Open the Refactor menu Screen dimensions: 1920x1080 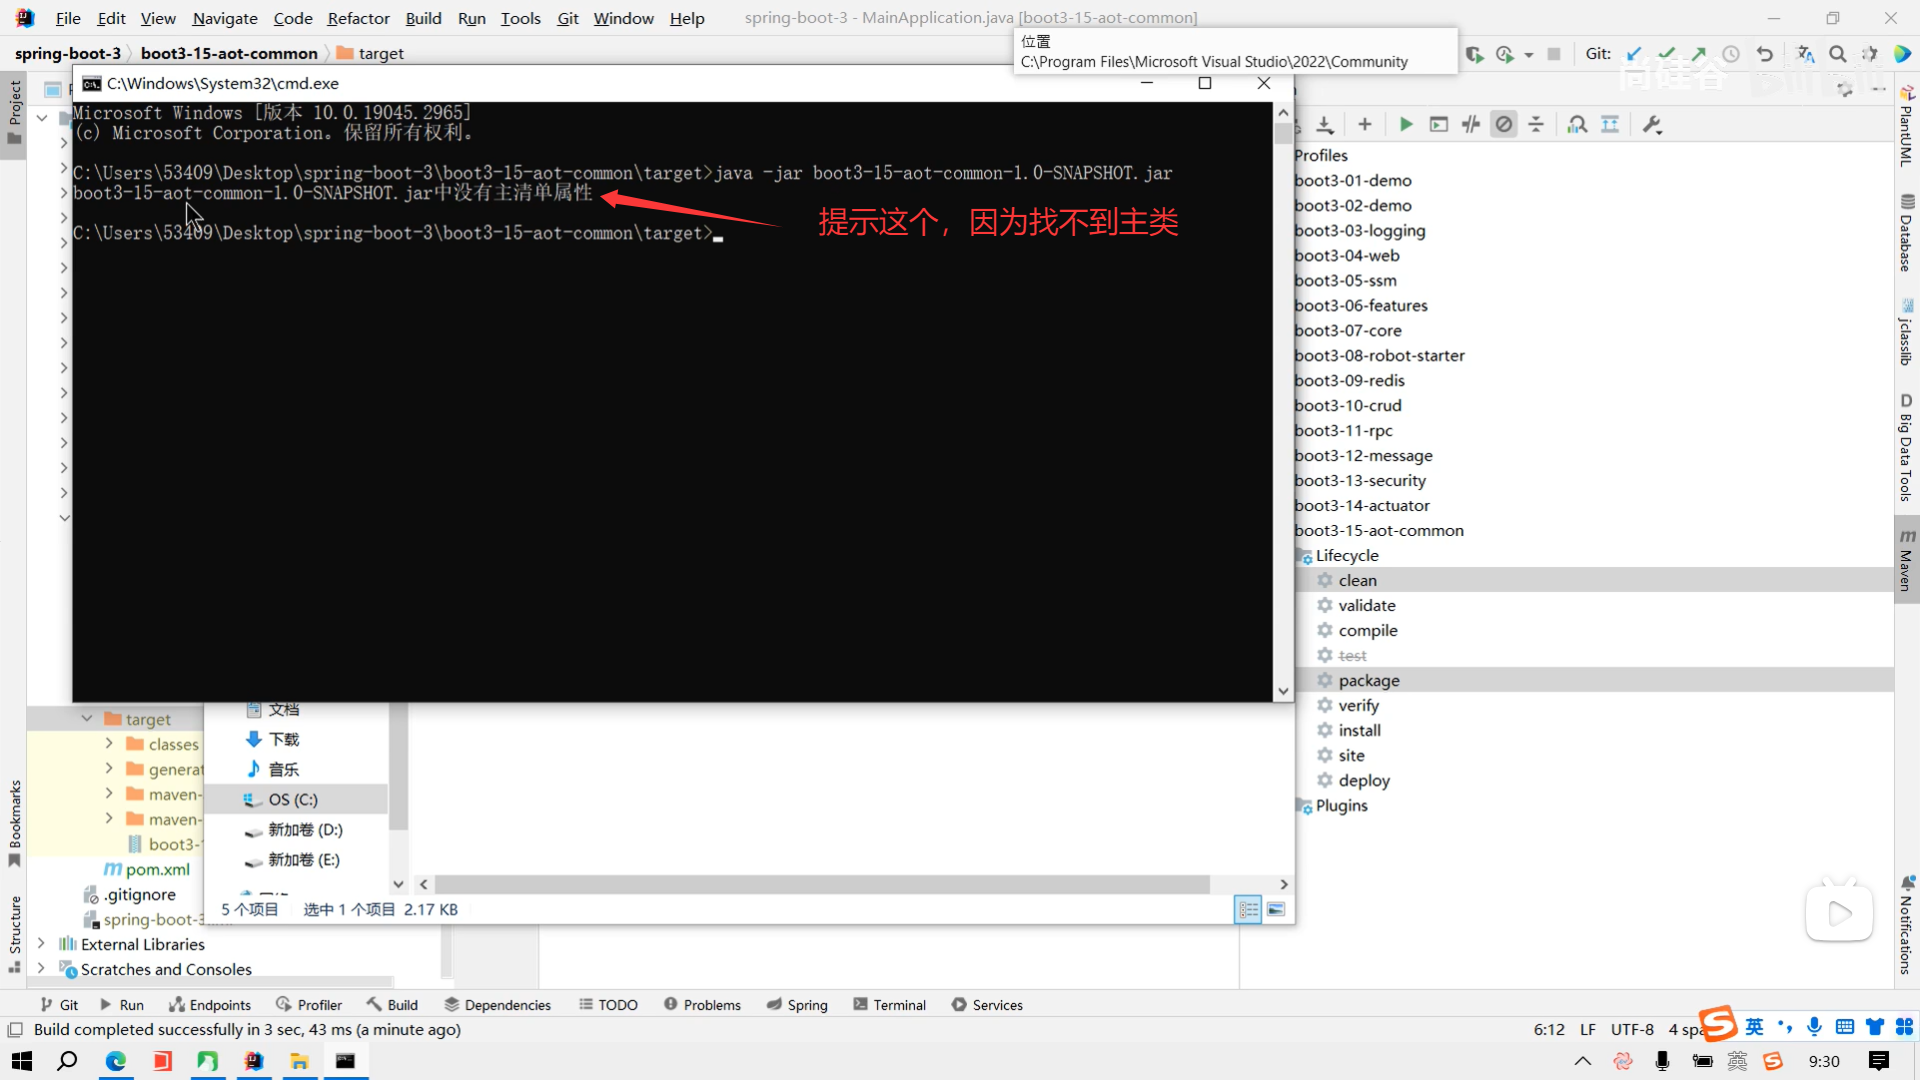[x=358, y=18]
